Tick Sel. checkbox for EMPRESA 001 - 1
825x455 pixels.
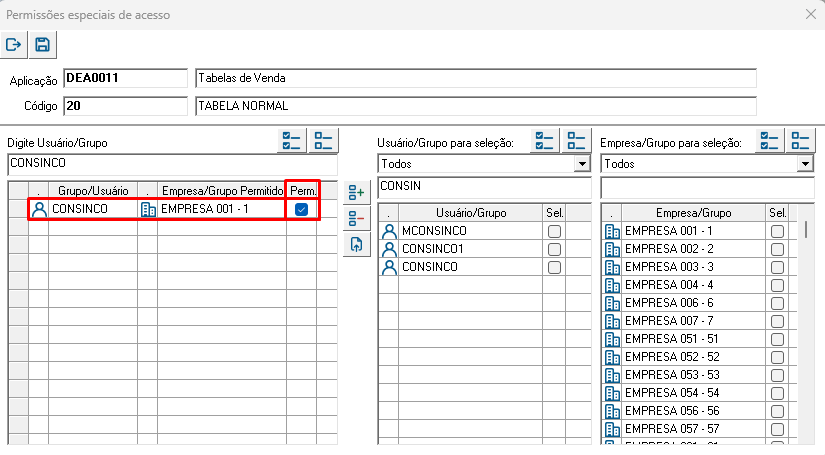(x=777, y=231)
